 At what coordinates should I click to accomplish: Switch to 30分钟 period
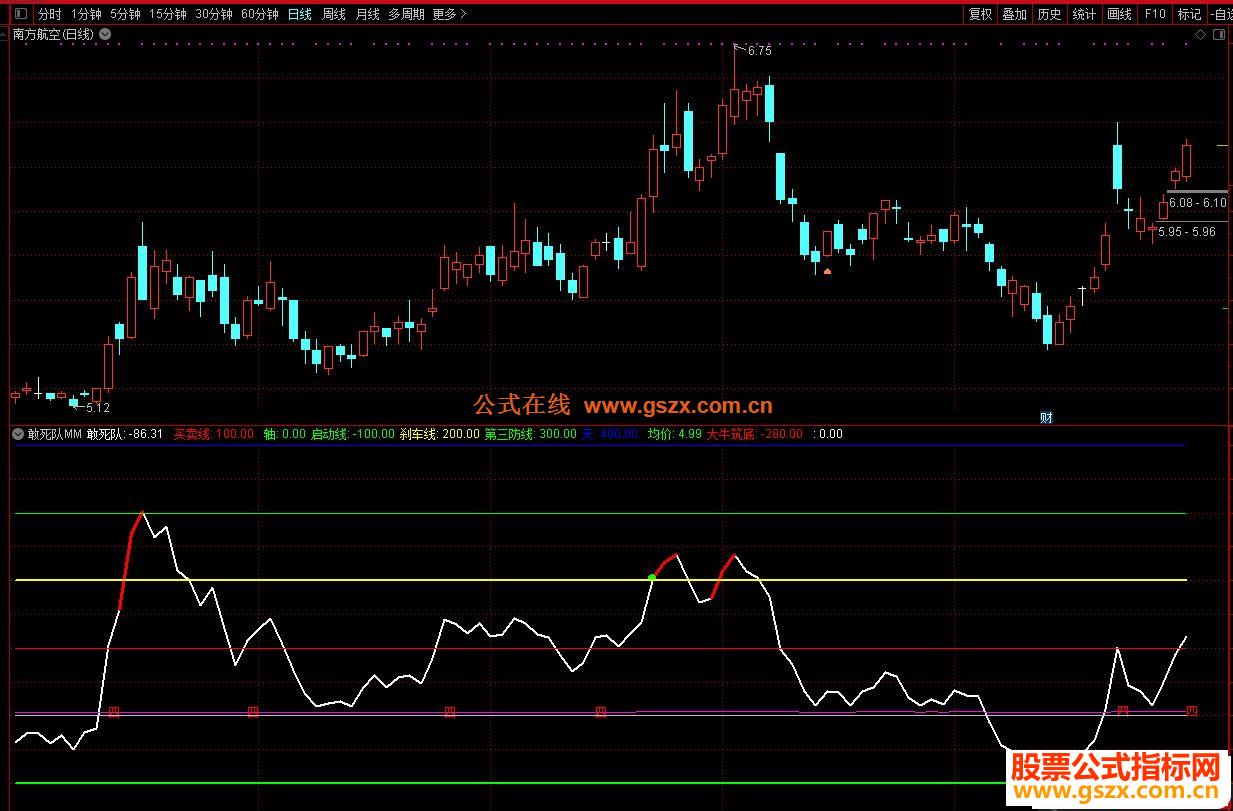[214, 14]
